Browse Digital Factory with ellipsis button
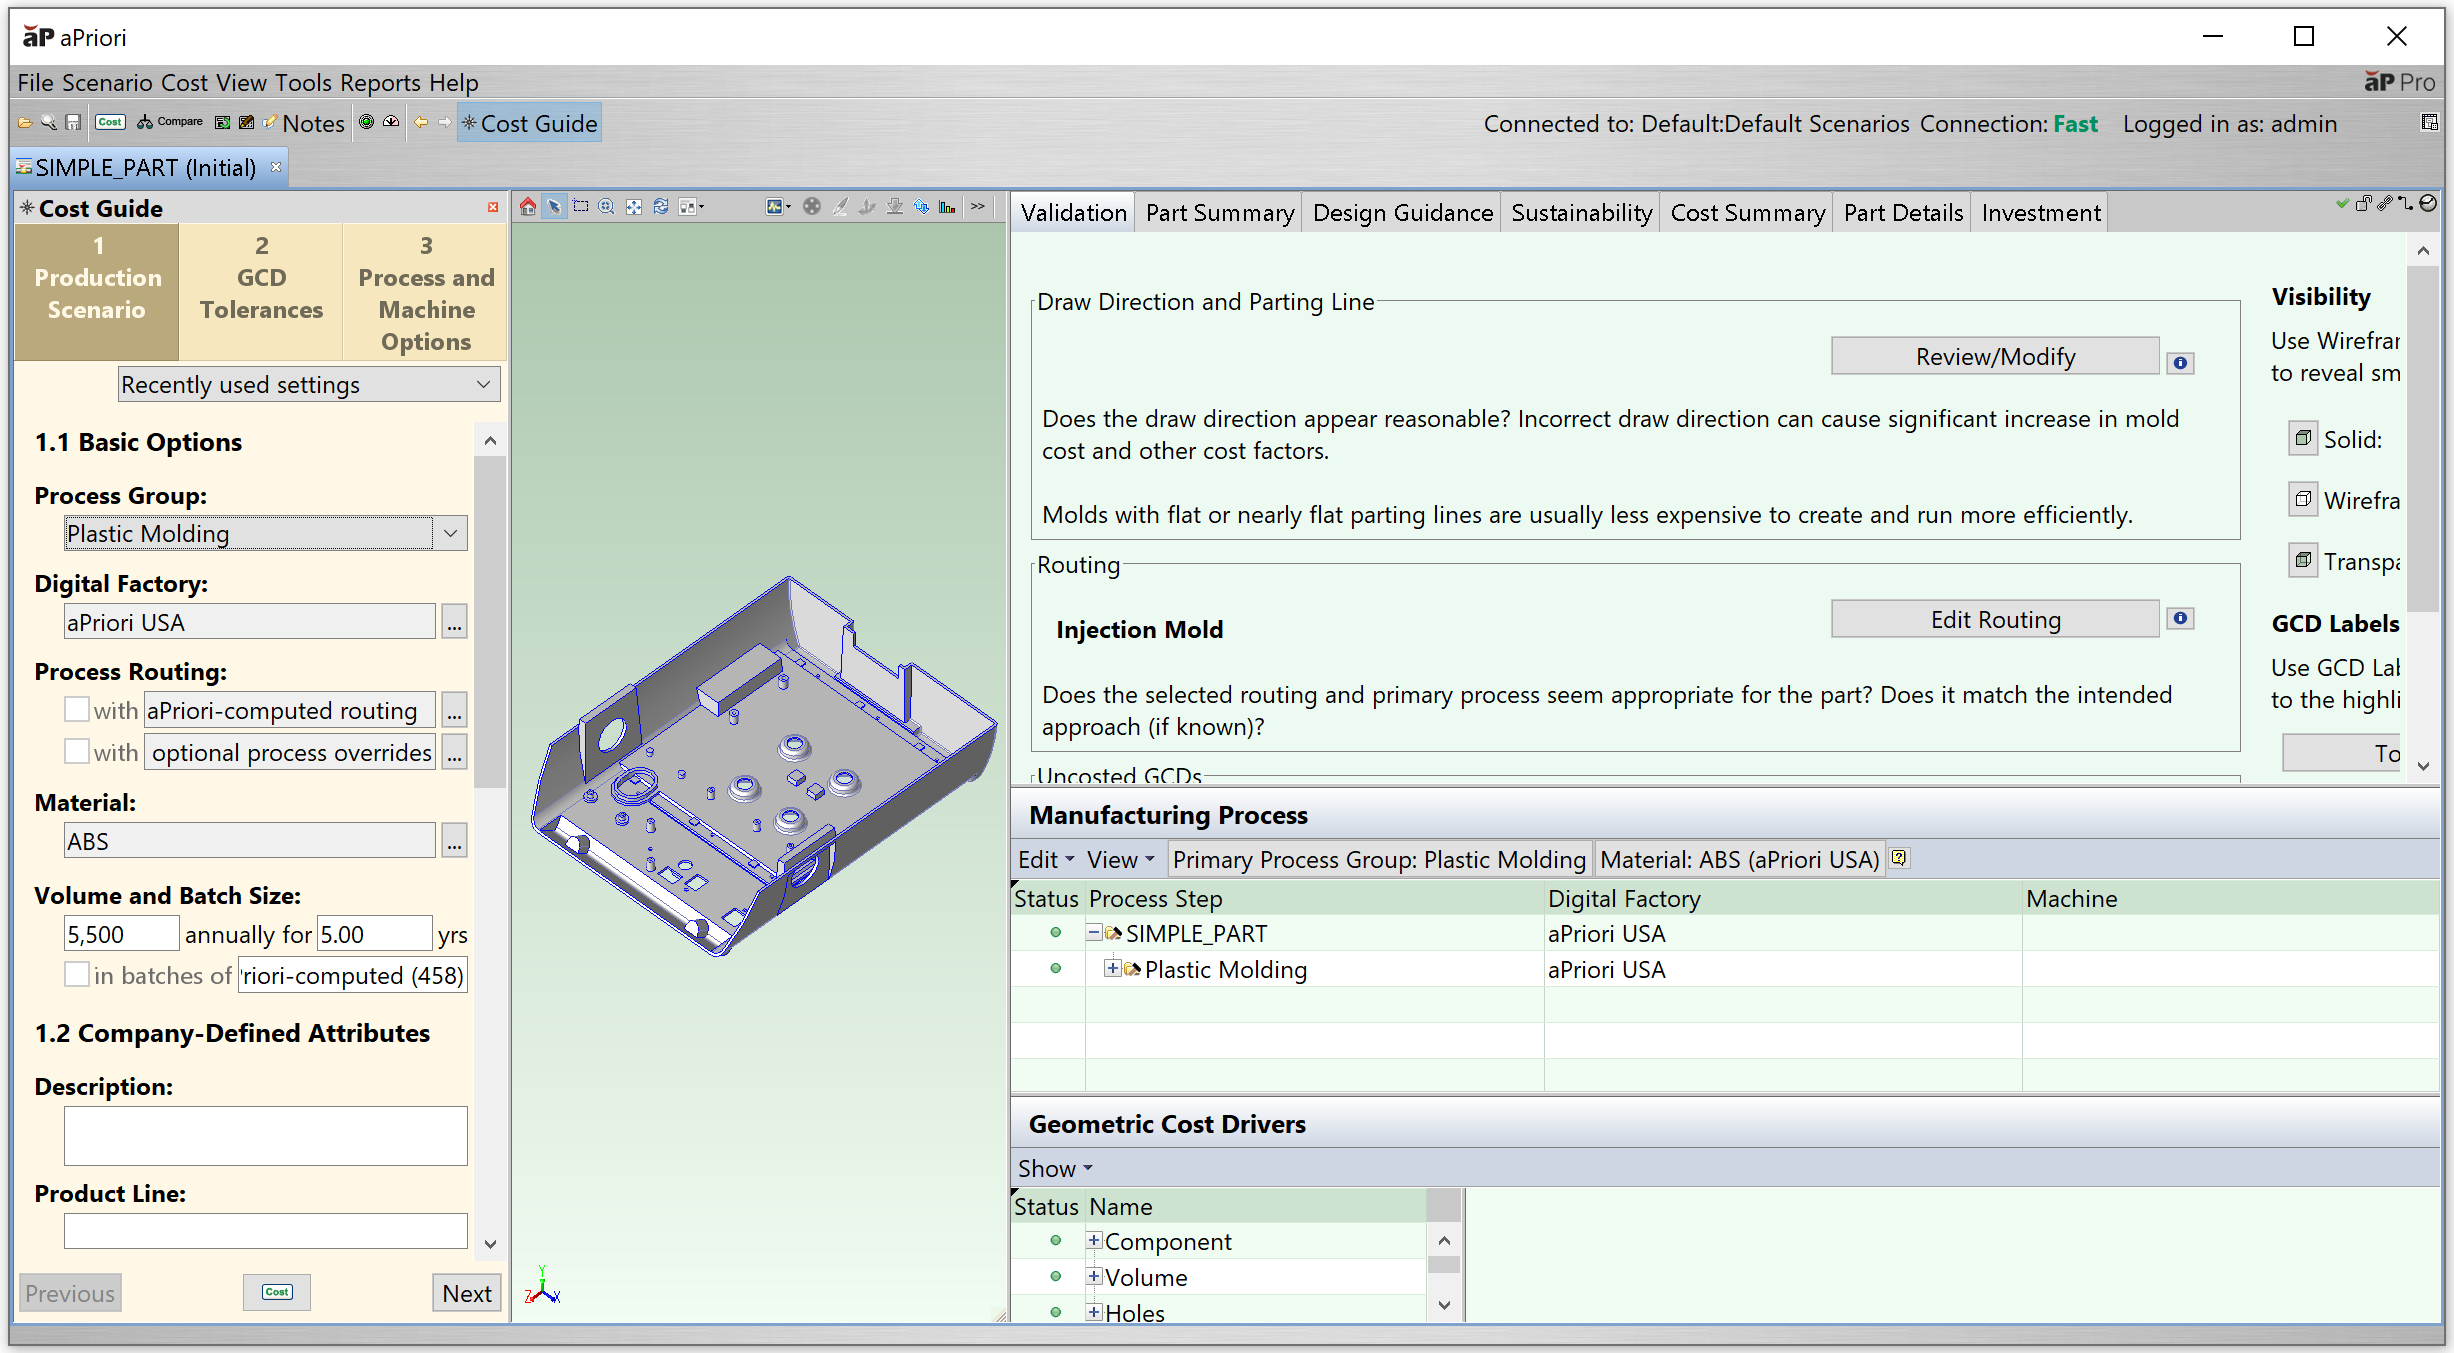 coord(455,621)
